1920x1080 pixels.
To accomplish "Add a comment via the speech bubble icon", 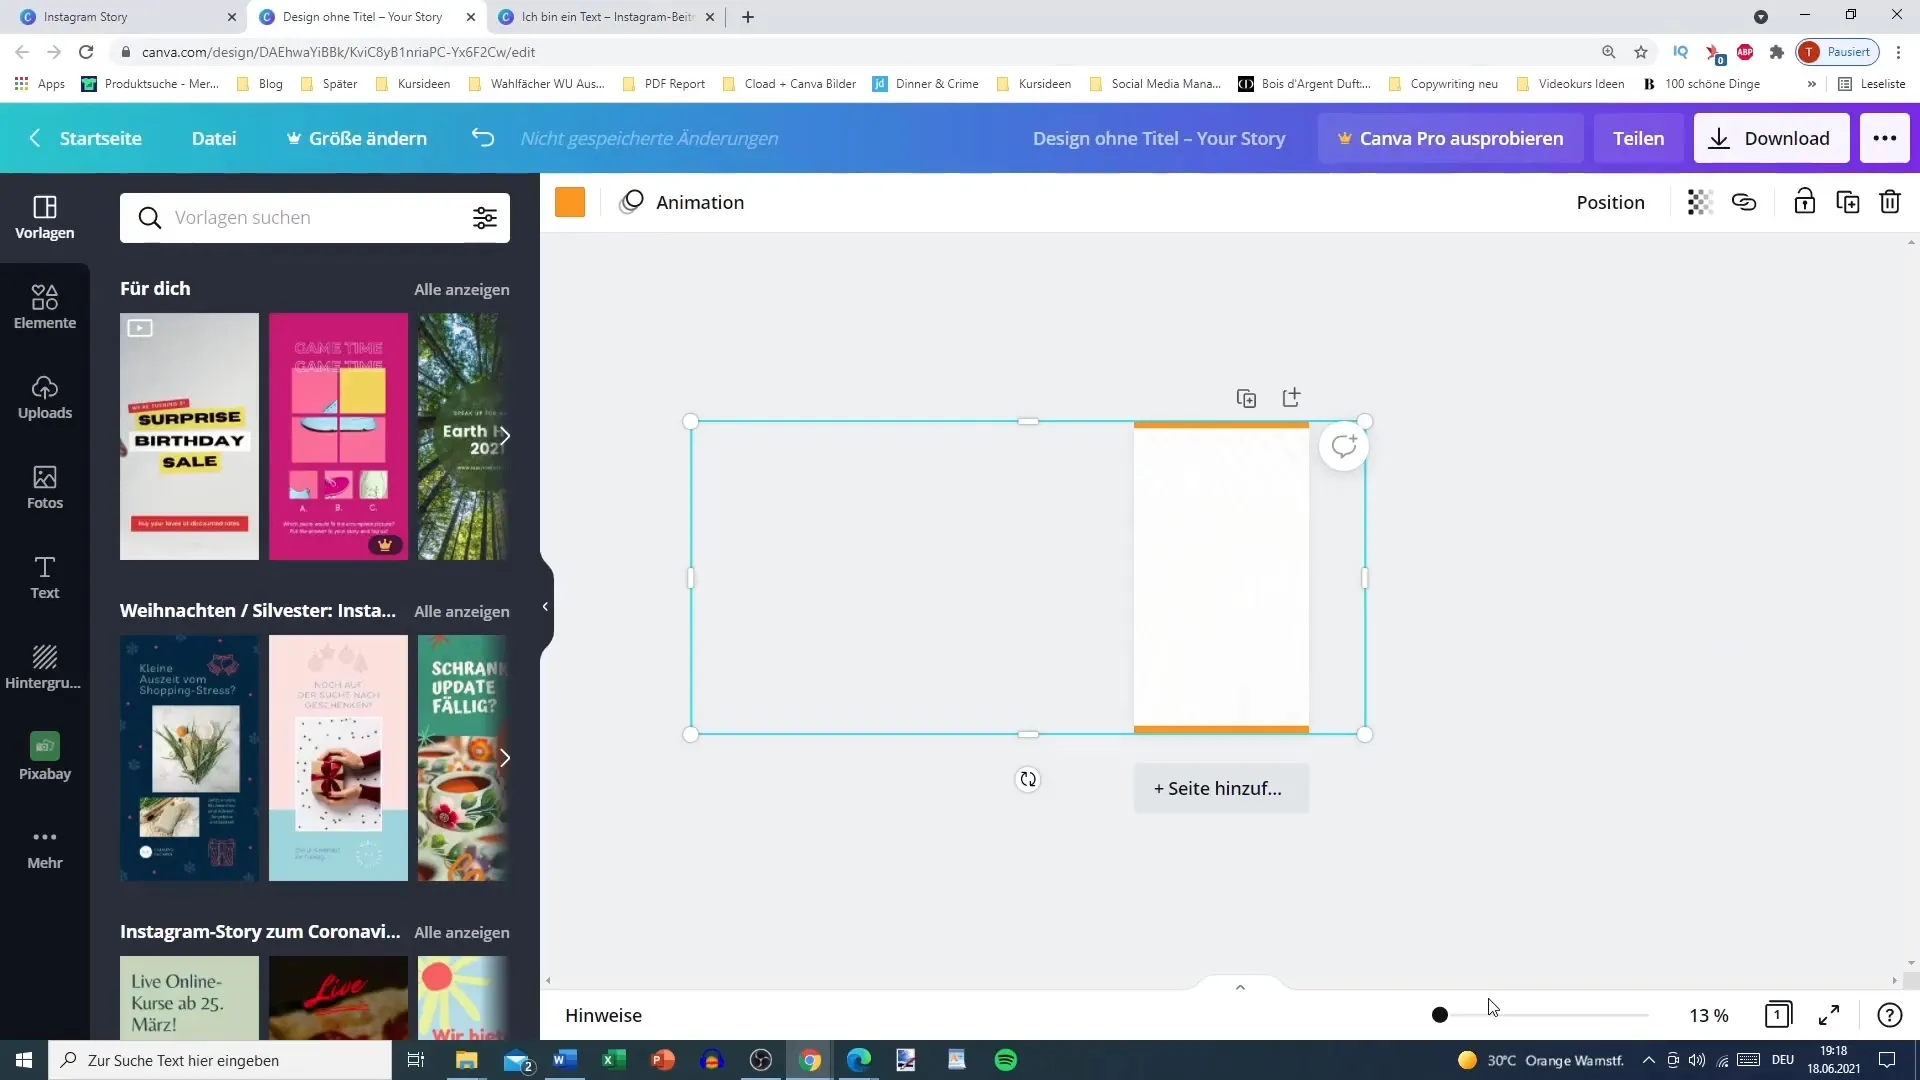I will (x=1344, y=446).
